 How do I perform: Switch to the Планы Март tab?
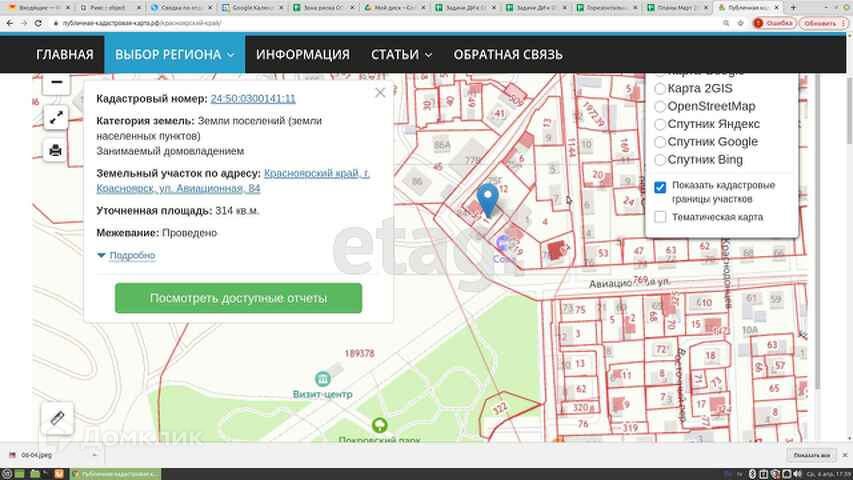(x=677, y=8)
